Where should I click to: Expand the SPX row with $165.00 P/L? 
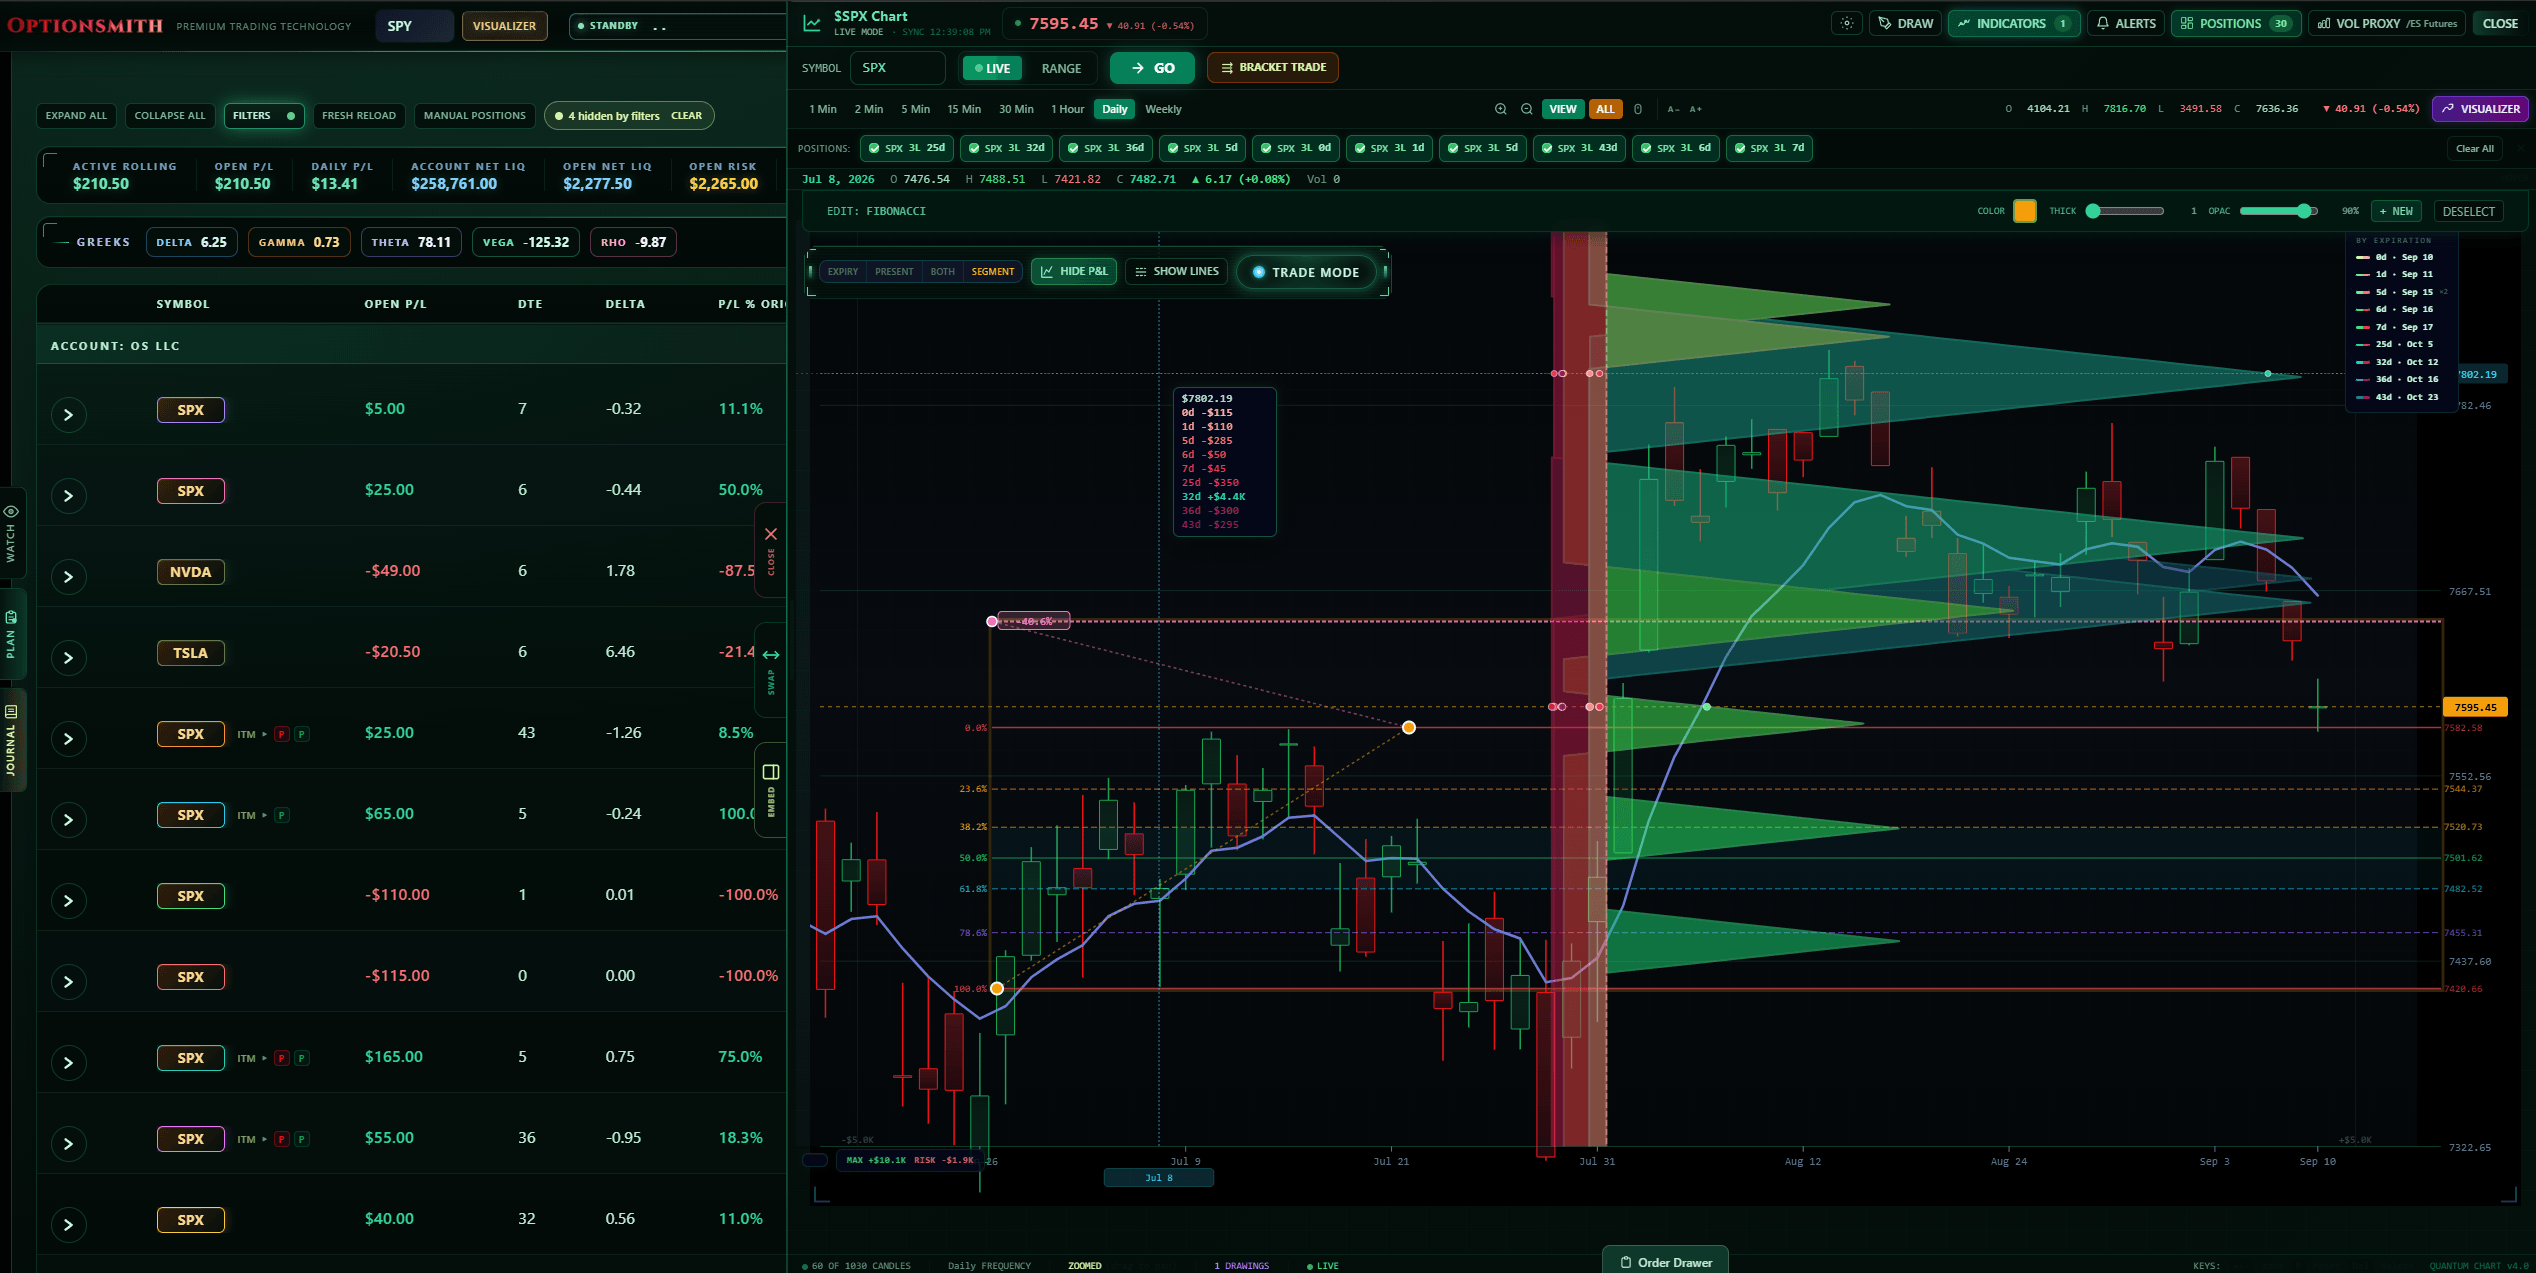click(x=68, y=1063)
